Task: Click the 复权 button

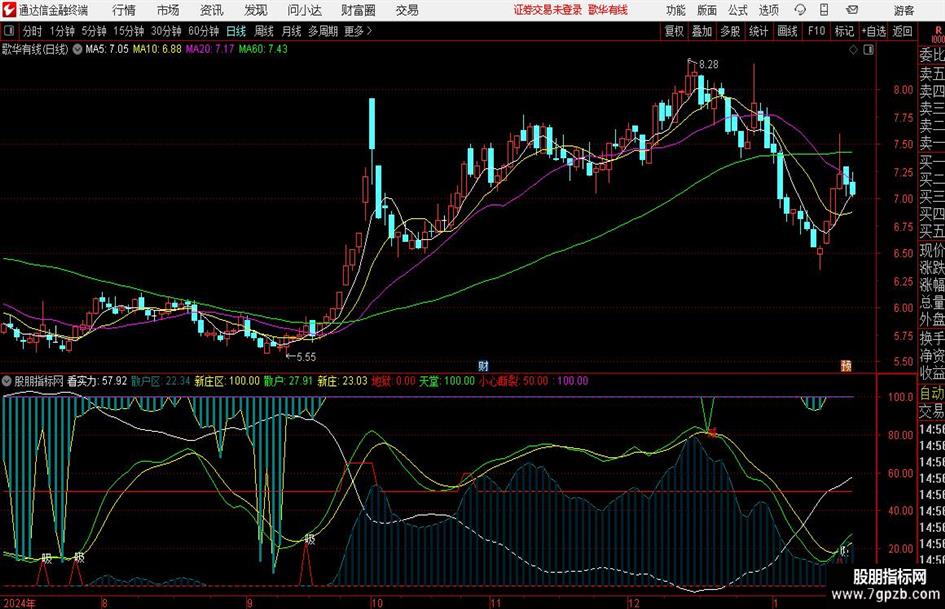Action: [x=674, y=31]
